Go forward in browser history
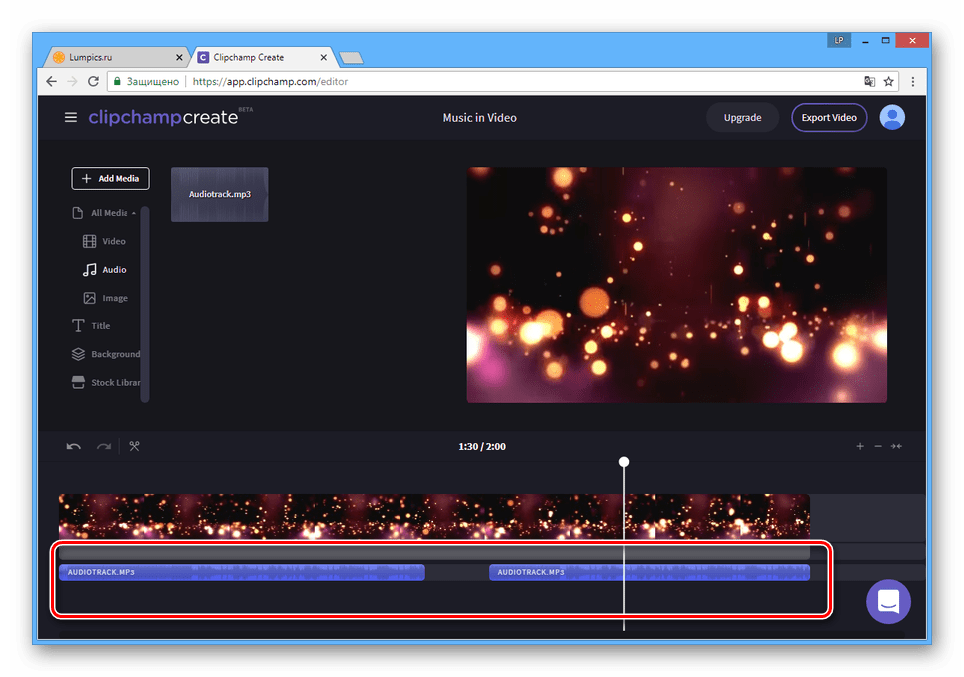Image resolution: width=964 pixels, height=677 pixels. coord(73,81)
